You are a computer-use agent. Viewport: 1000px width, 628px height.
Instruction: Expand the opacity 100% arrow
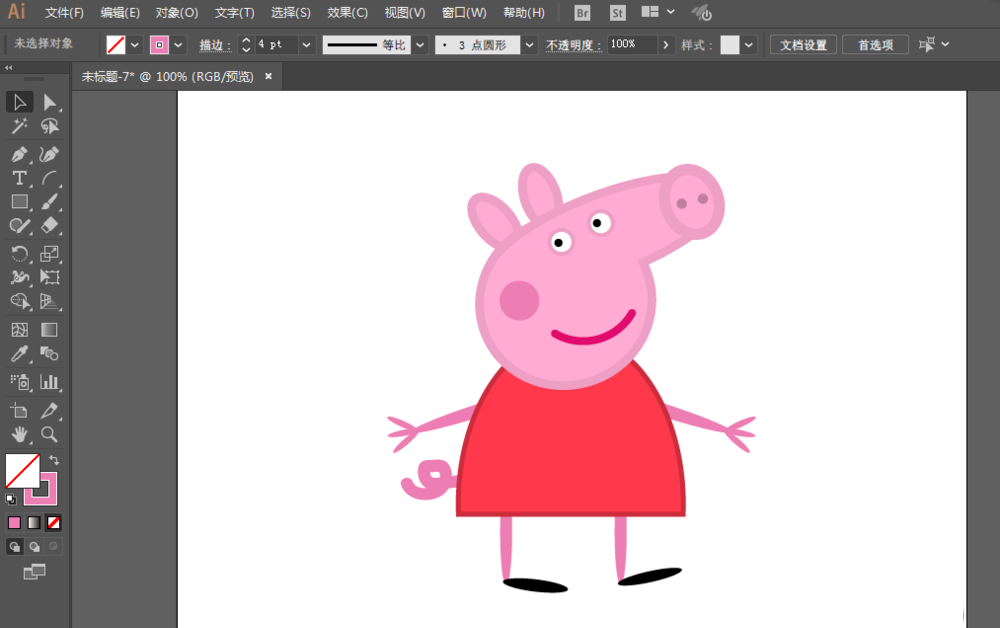666,45
